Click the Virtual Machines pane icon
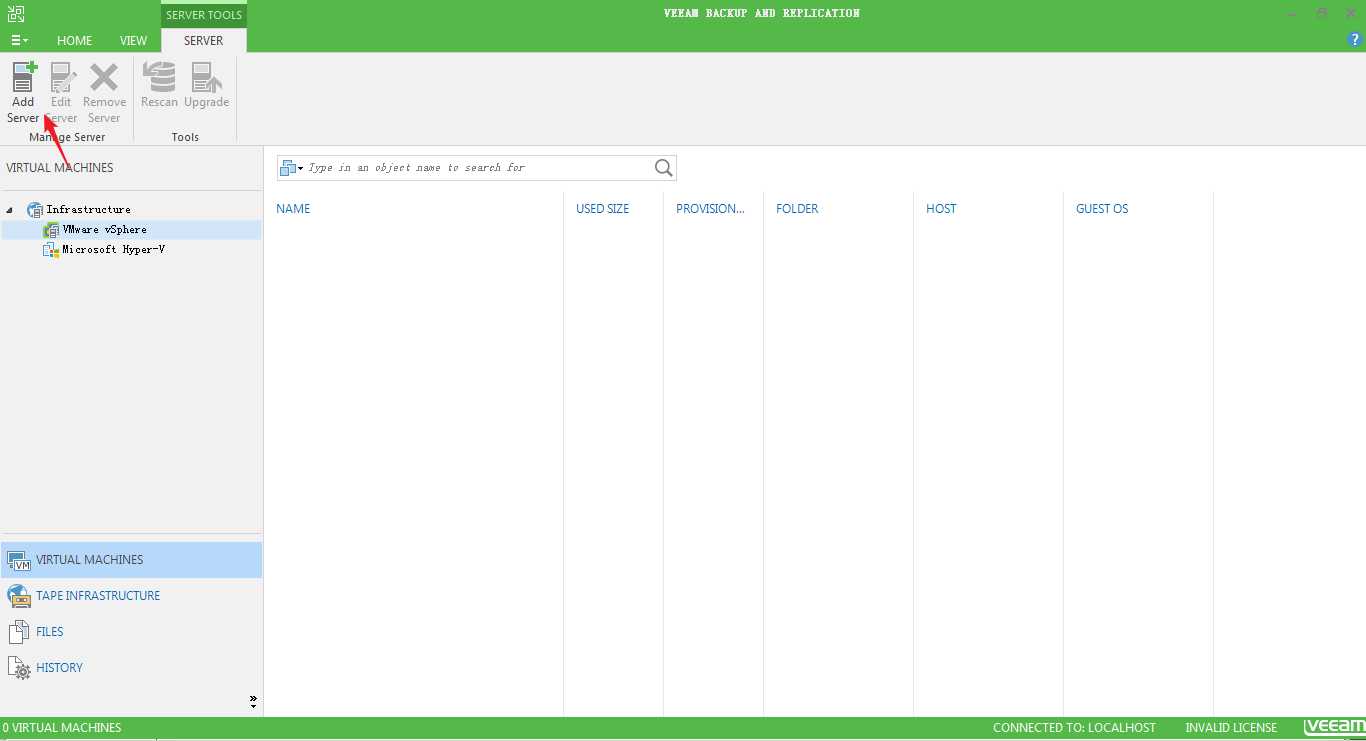The height and width of the screenshot is (741, 1366). [x=19, y=560]
